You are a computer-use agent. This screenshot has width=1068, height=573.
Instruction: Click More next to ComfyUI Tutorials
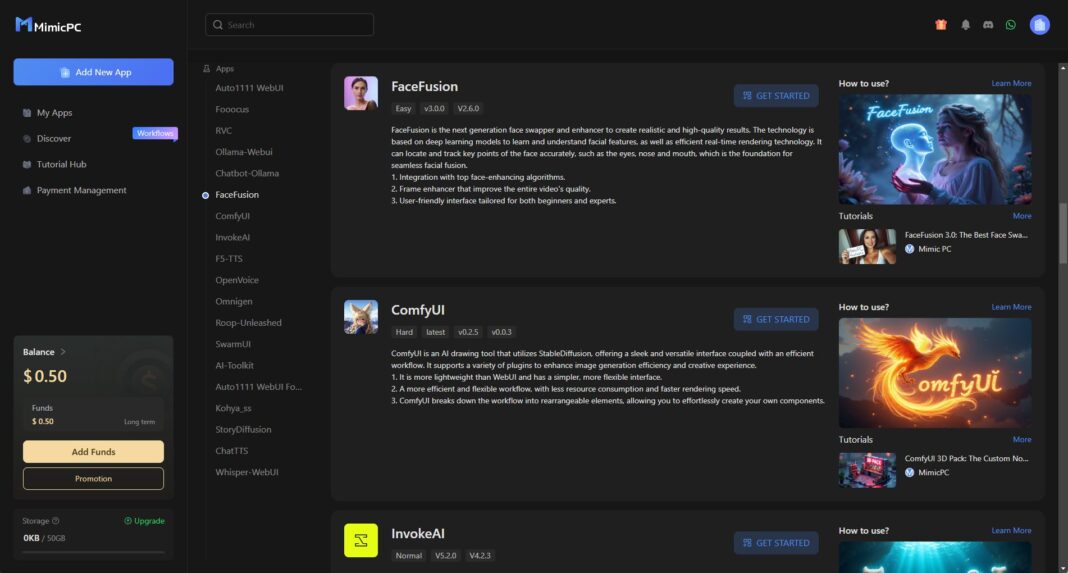point(1022,439)
